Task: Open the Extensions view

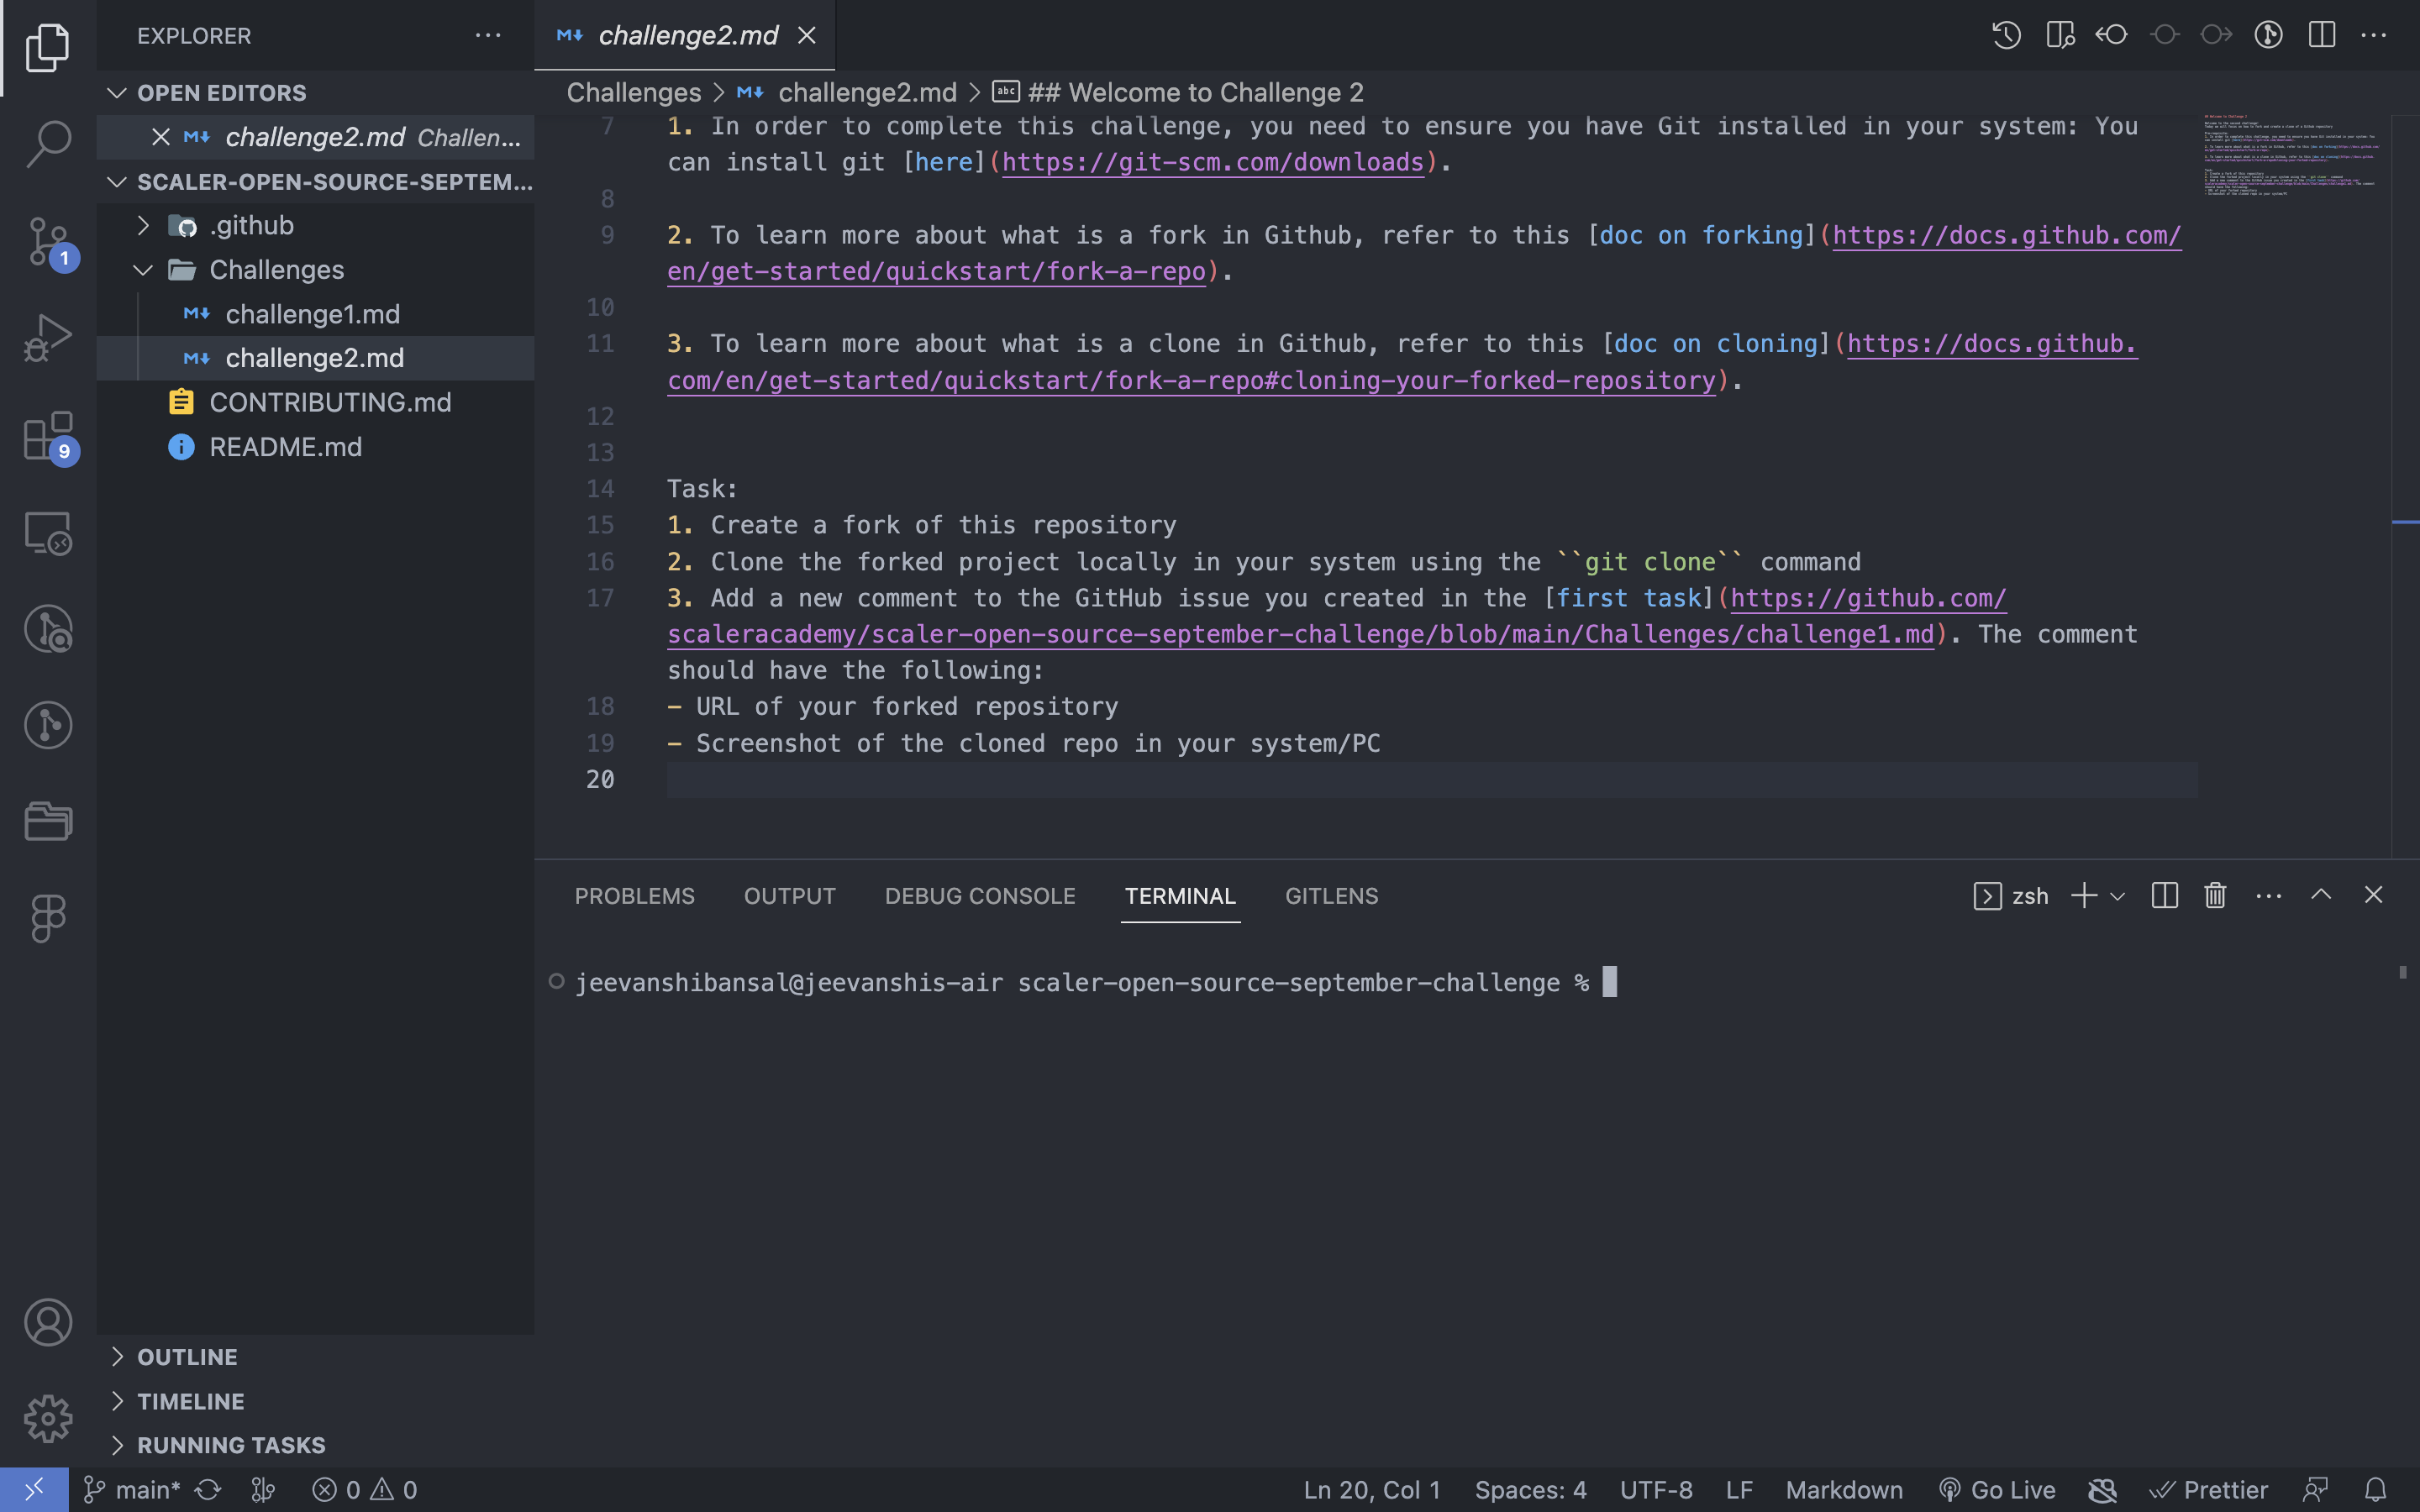Action: [x=47, y=435]
